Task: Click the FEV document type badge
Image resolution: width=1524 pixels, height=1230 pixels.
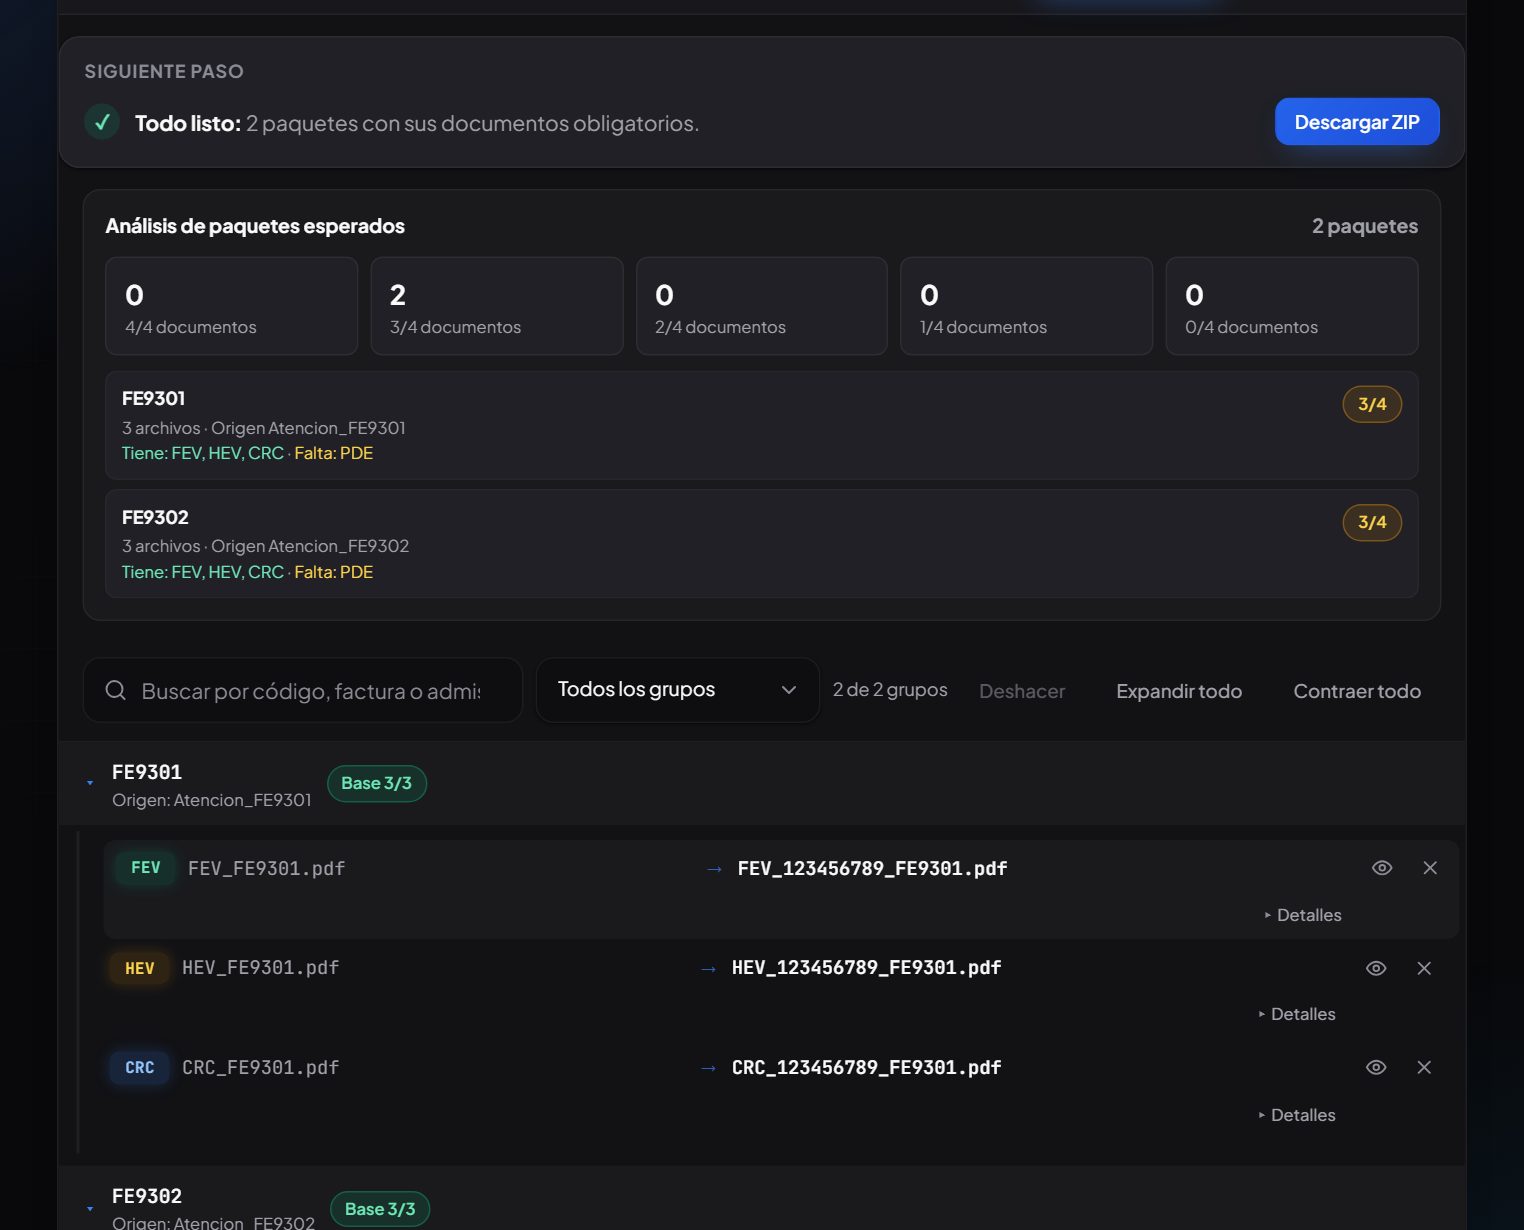Action: [146, 868]
